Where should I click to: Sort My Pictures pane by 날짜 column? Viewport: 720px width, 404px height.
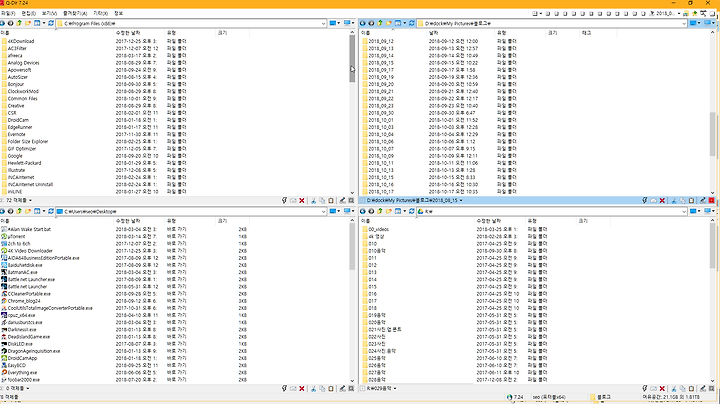(461, 33)
